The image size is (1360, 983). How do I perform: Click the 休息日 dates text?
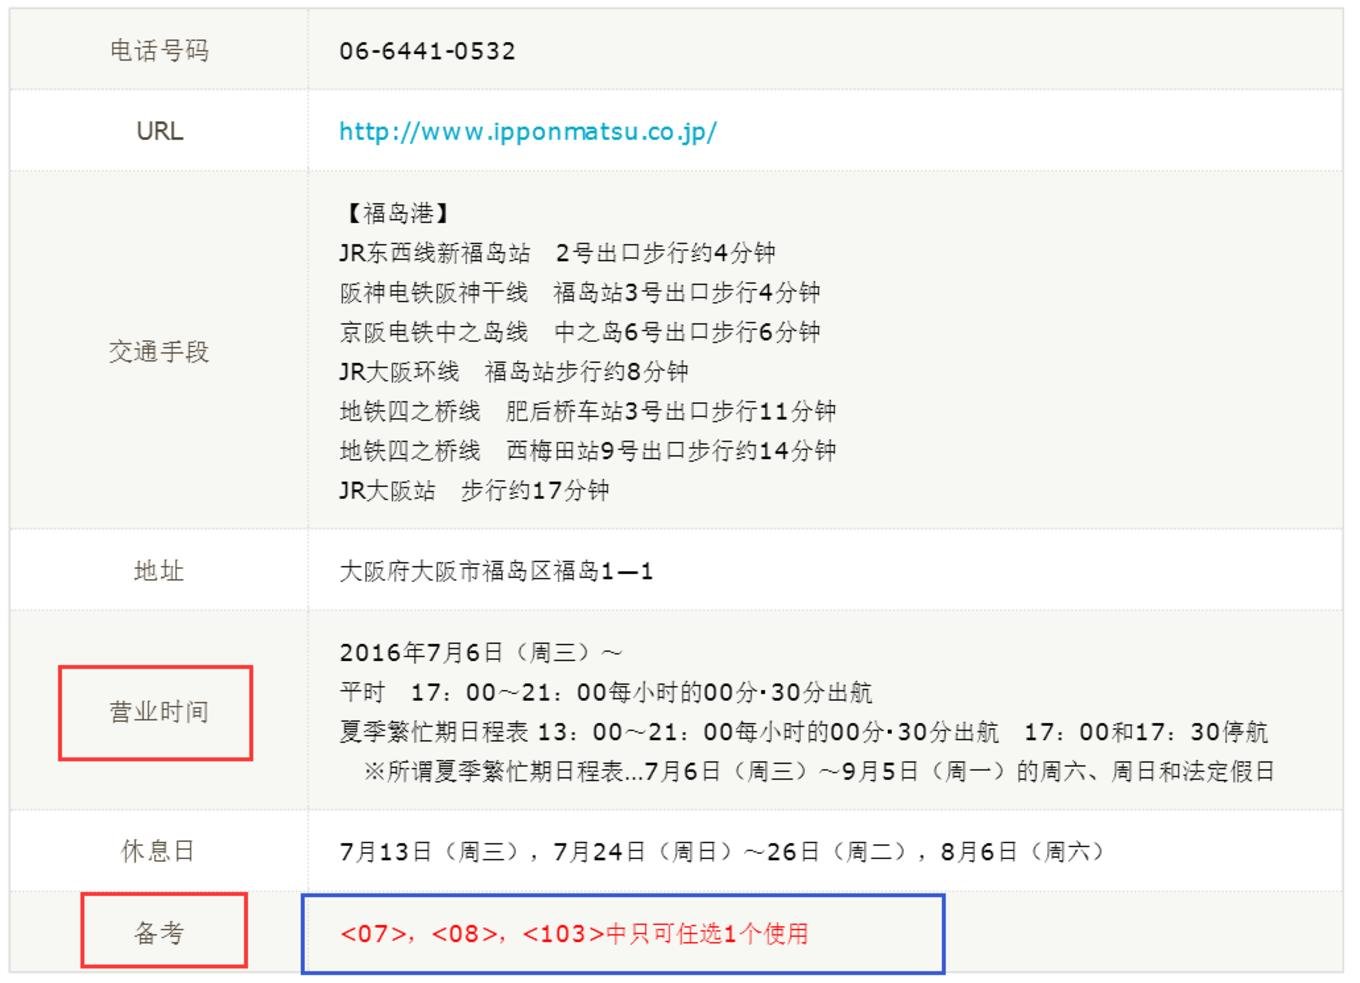tap(721, 852)
